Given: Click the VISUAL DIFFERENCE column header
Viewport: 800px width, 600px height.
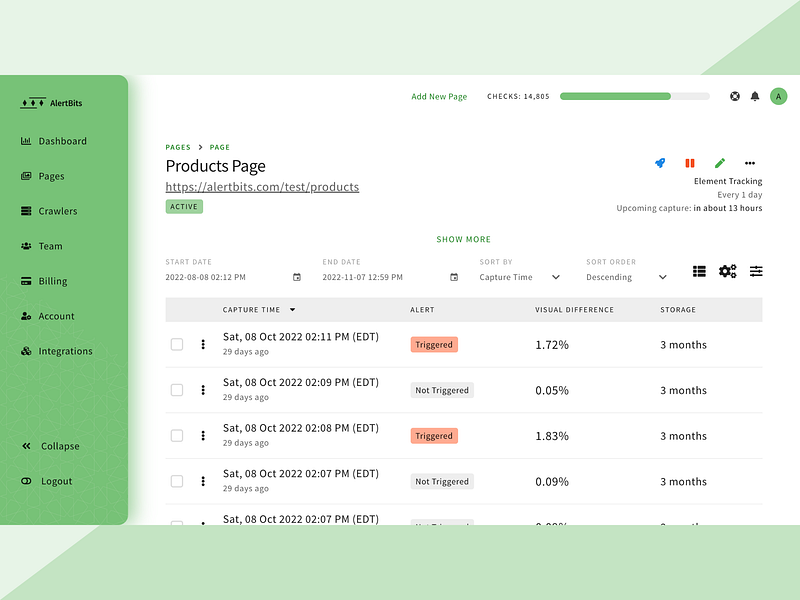Looking at the screenshot, I should 574,310.
